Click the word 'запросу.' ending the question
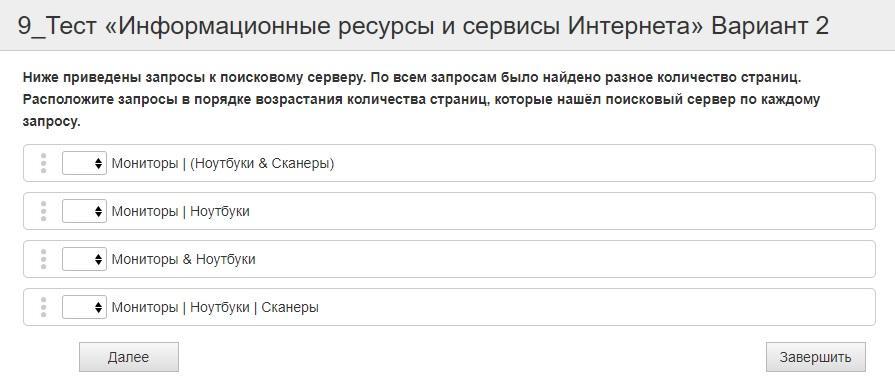Screen dimensions: 895x376 pyautogui.click(x=51, y=122)
